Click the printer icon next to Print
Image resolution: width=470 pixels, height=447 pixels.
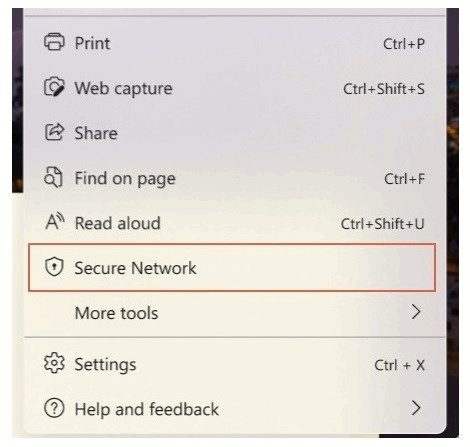[x=54, y=42]
